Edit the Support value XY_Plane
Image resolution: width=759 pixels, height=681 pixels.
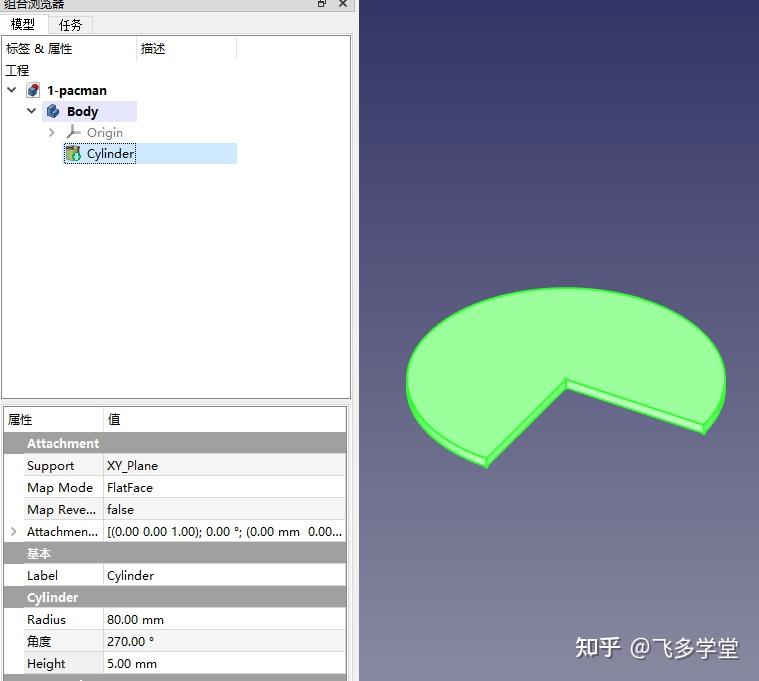(225, 465)
